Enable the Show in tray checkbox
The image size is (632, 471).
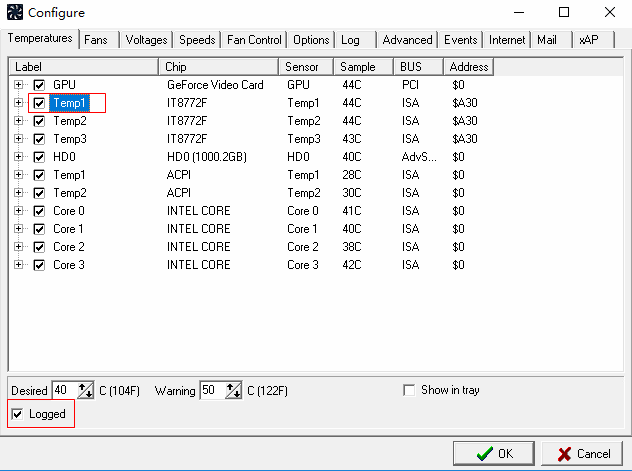pyautogui.click(x=409, y=390)
